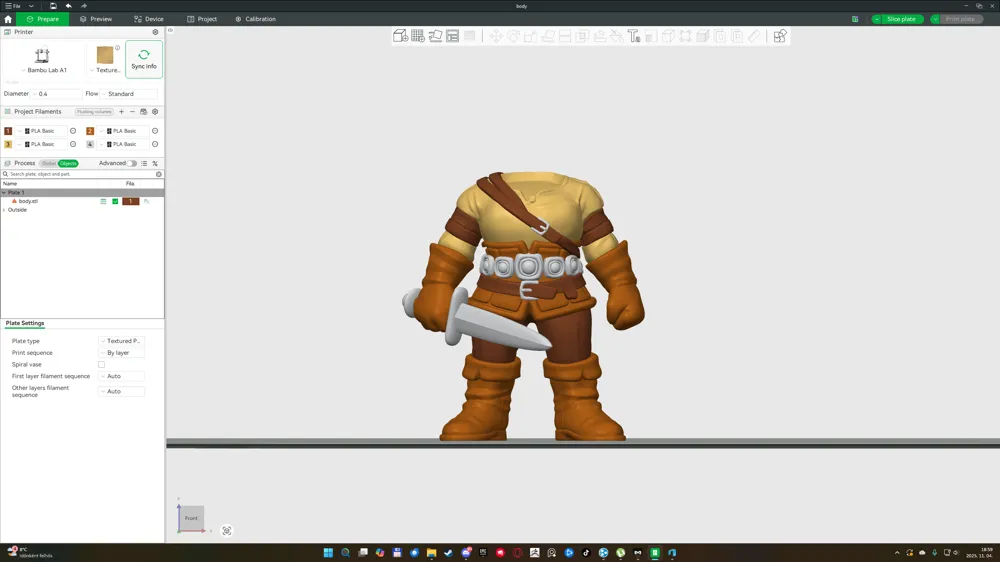This screenshot has width=1000, height=562.
Task: Open Plate type dropdown in Plate Settings
Action: [122, 341]
